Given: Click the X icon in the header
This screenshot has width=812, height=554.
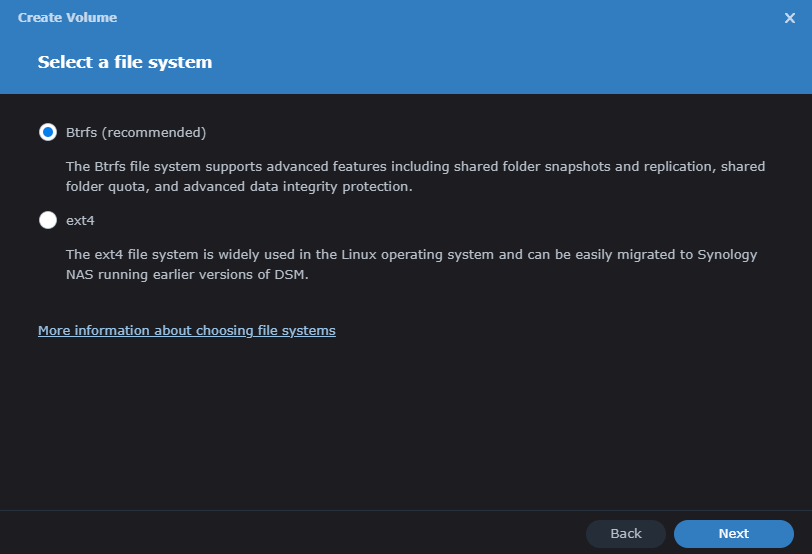Looking at the screenshot, I should 789,18.
